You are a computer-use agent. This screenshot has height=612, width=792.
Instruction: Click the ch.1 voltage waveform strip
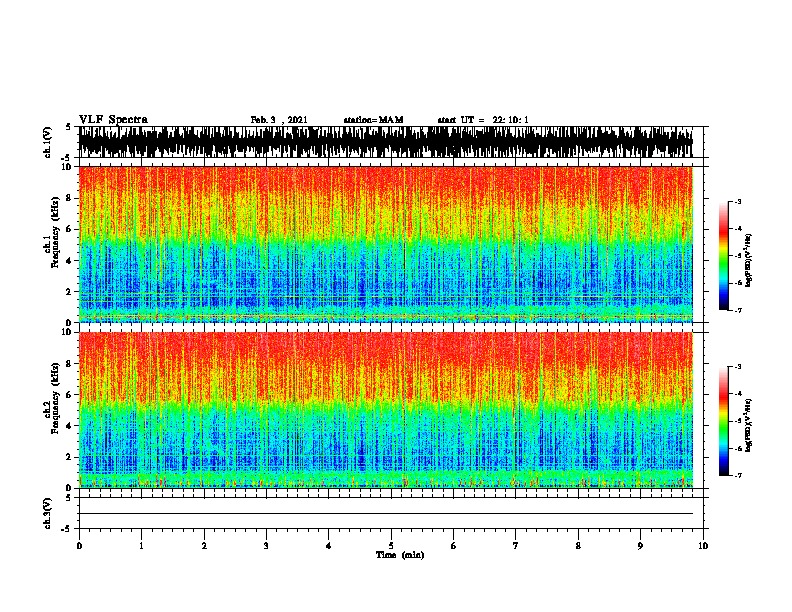click(x=386, y=142)
